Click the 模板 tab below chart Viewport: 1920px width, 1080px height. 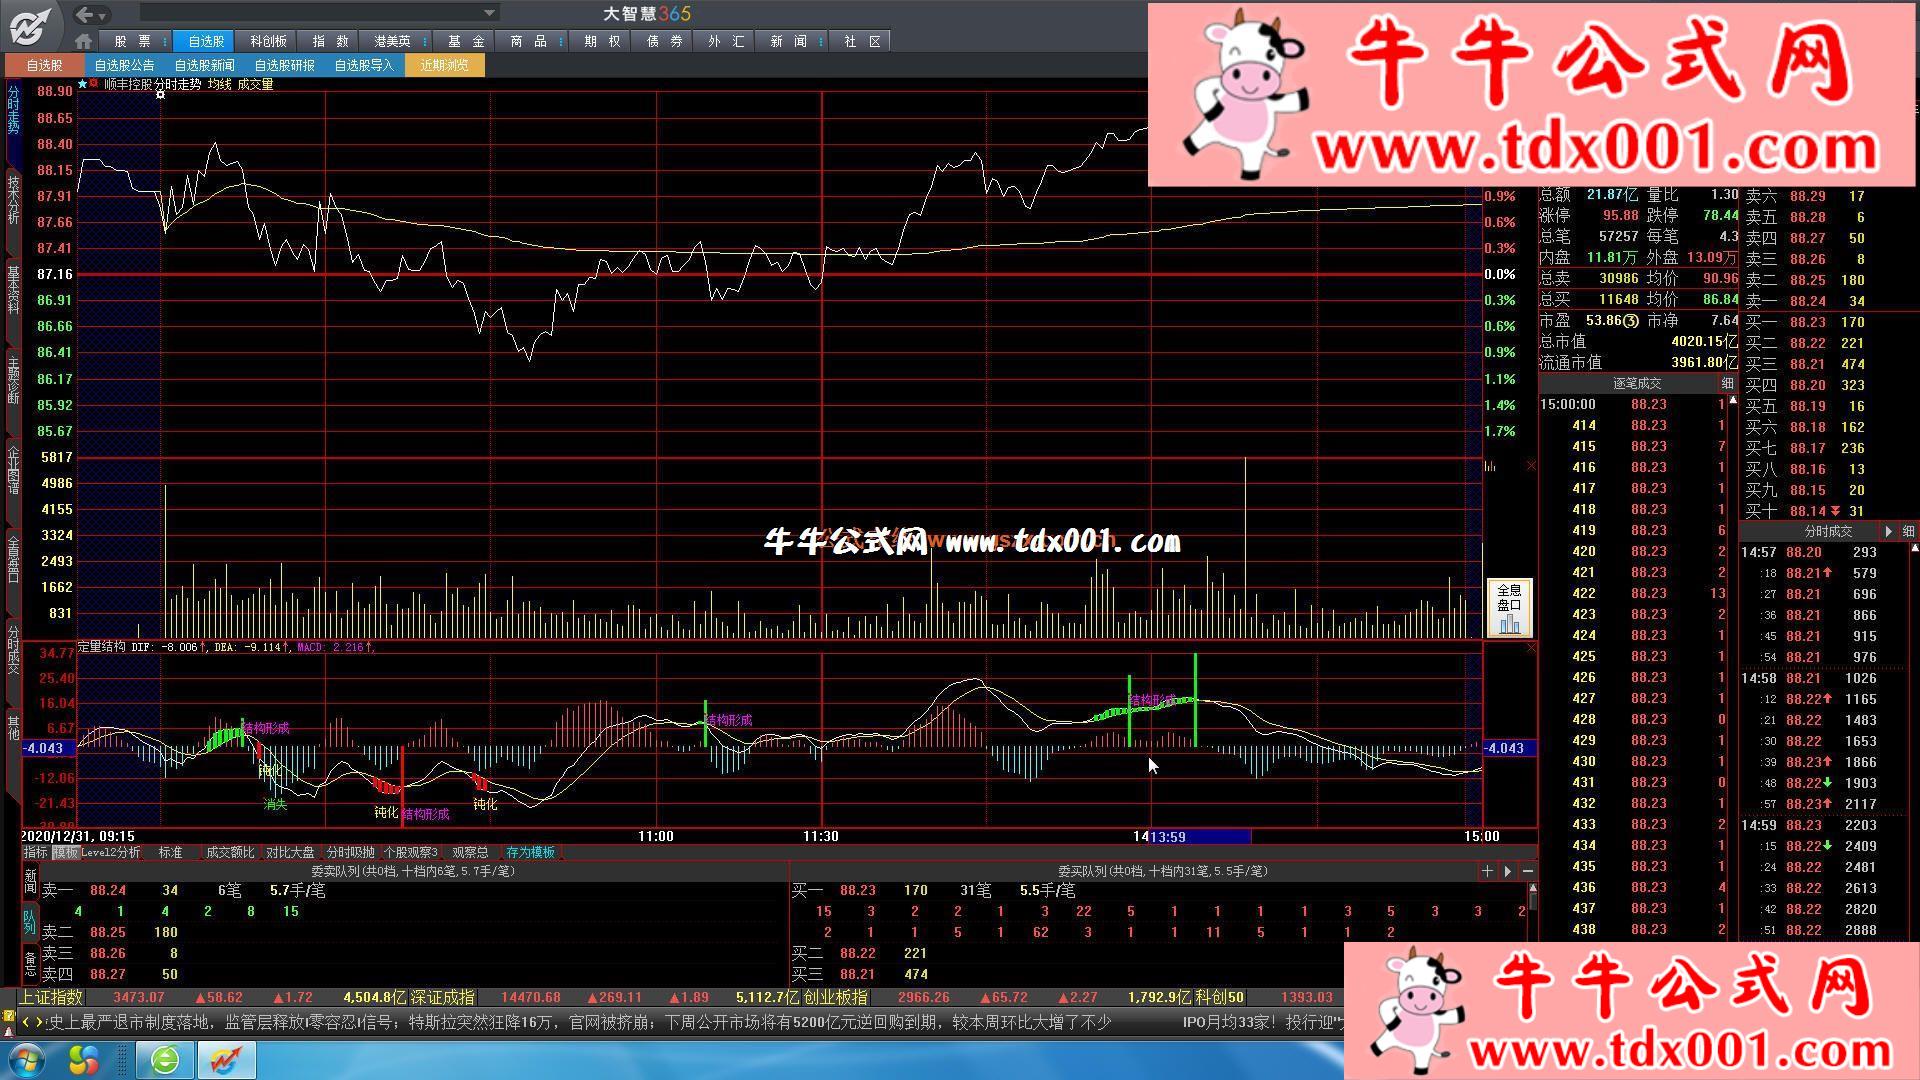click(66, 853)
